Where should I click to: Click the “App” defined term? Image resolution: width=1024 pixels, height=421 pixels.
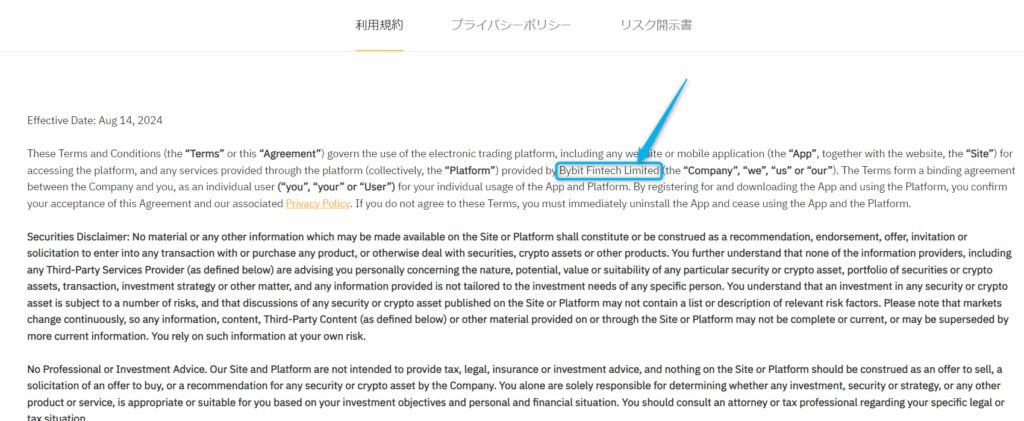tap(804, 154)
